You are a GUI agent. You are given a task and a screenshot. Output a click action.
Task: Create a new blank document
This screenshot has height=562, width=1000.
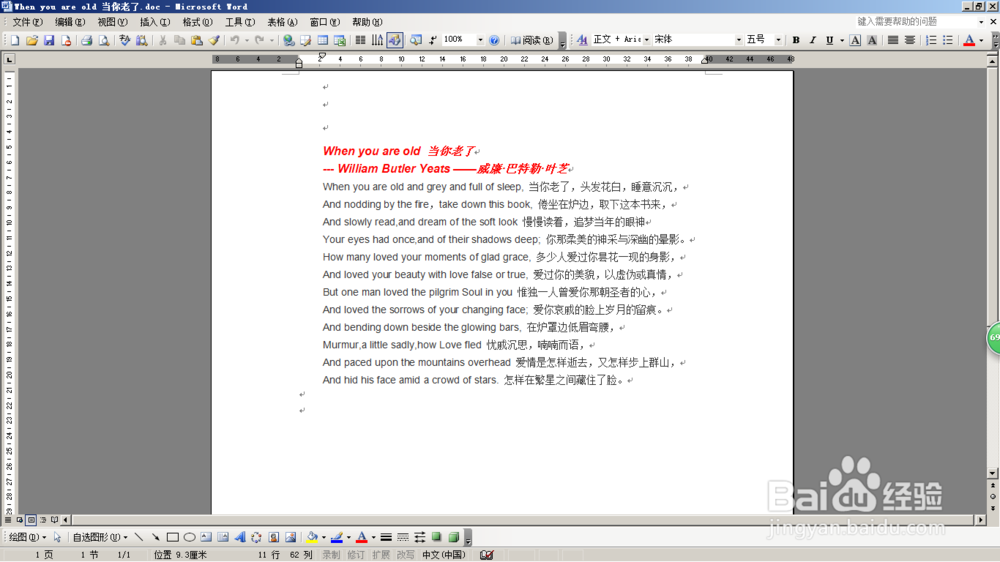click(14, 40)
